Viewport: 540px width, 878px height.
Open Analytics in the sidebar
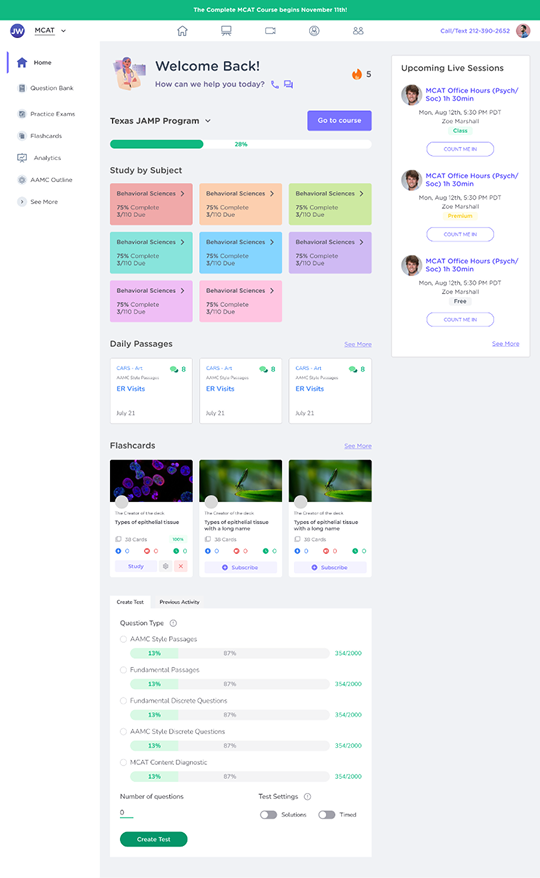[x=47, y=158]
